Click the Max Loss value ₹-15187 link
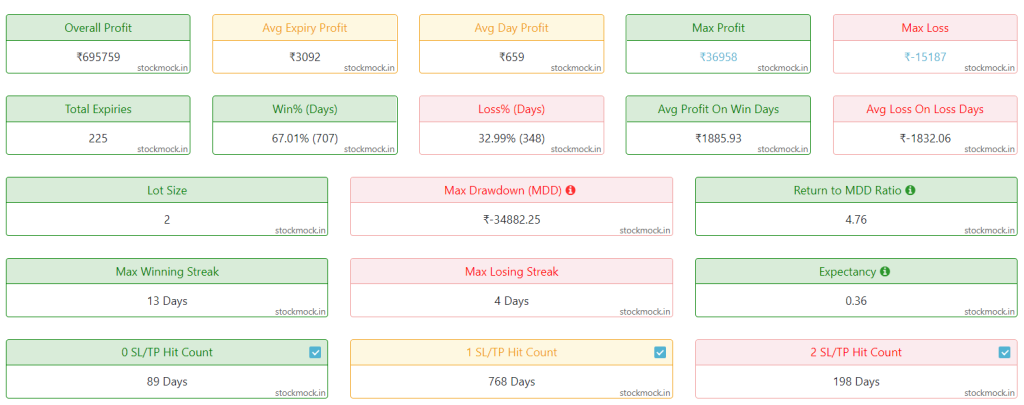Screen dimensions: 1024x405 (925, 57)
